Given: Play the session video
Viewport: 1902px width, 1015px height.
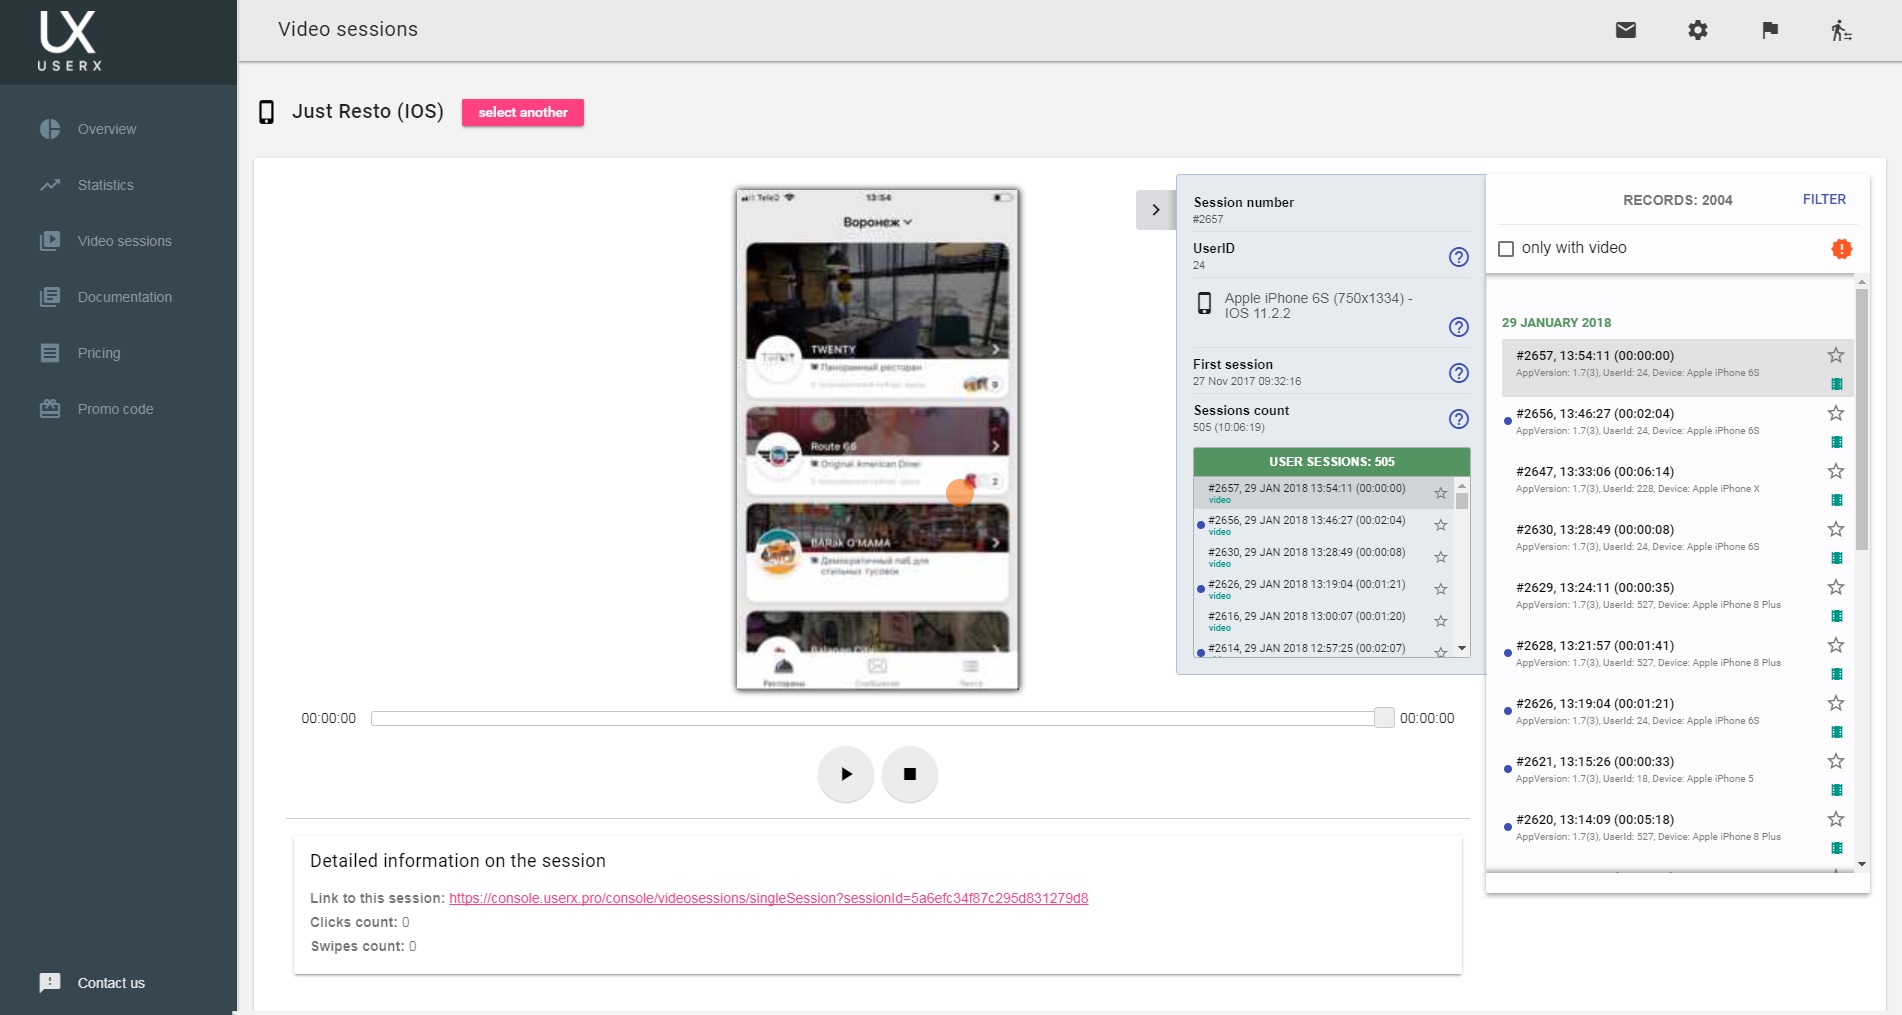Looking at the screenshot, I should (846, 774).
